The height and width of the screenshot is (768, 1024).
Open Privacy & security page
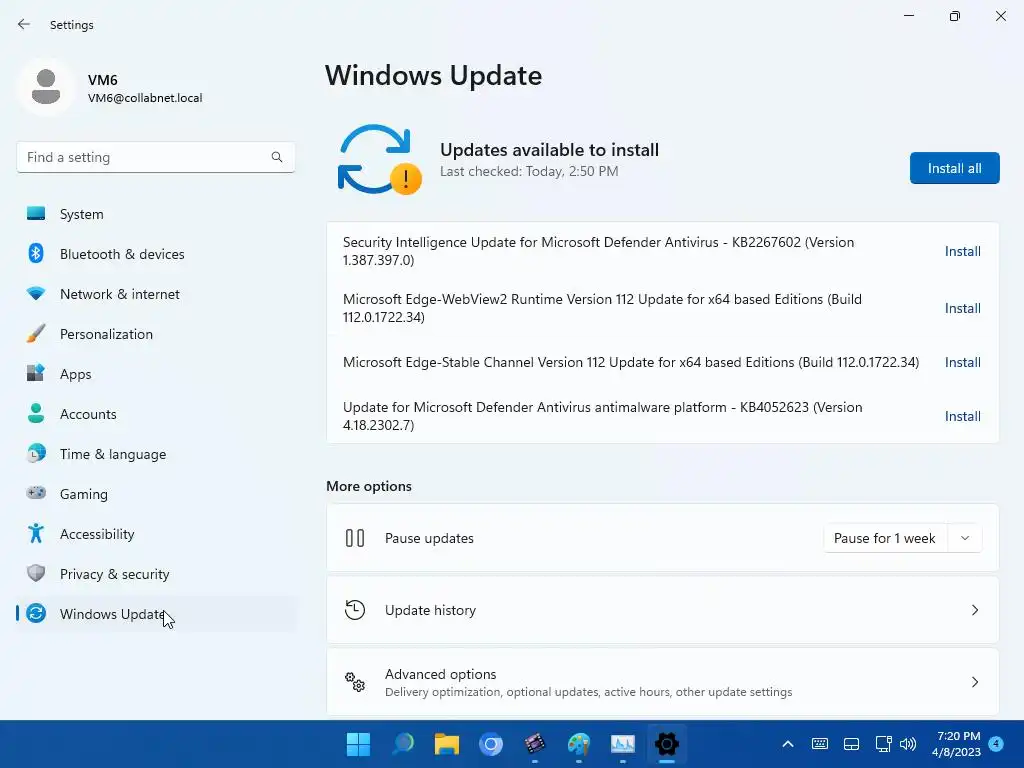(x=155, y=573)
